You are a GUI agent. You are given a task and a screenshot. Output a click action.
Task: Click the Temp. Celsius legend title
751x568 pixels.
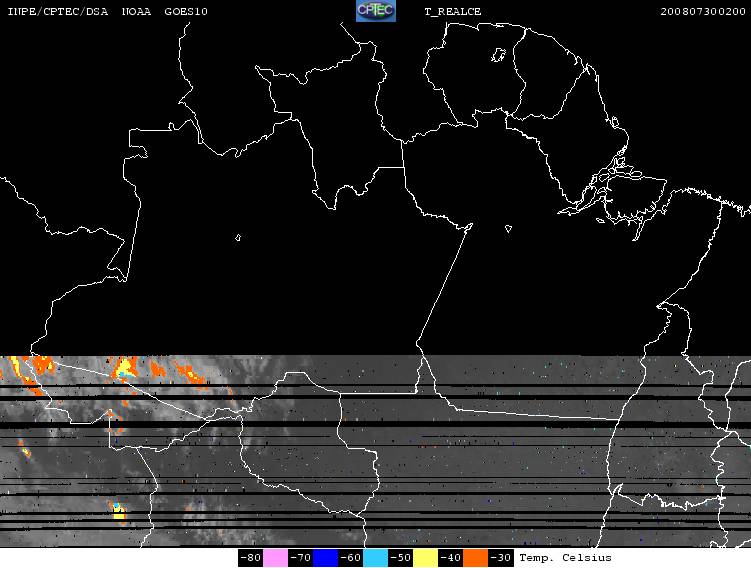pos(565,558)
